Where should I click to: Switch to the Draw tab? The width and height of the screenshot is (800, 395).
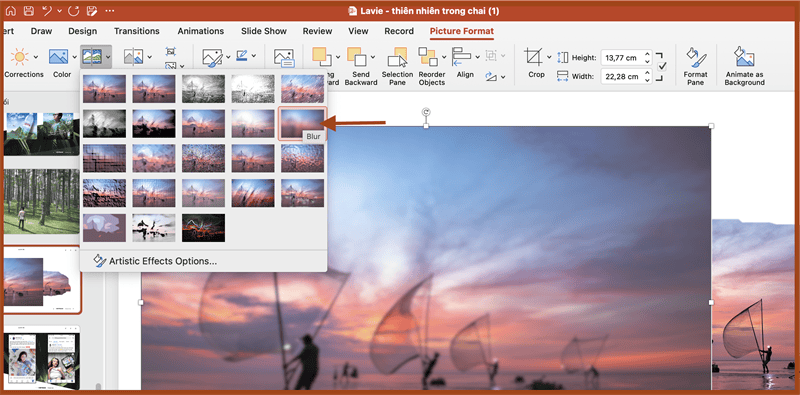tap(41, 31)
